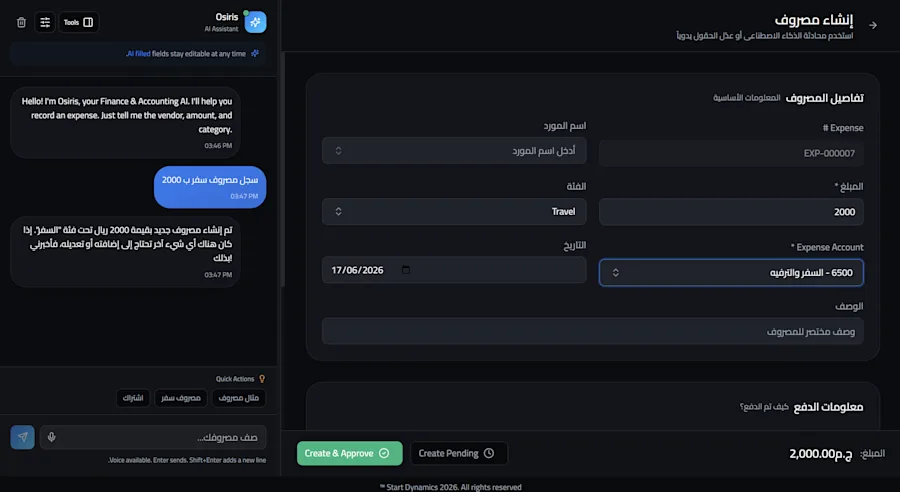900x492 pixels.
Task: Click the vendor dropdown chevron arrows
Action: pos(339,150)
